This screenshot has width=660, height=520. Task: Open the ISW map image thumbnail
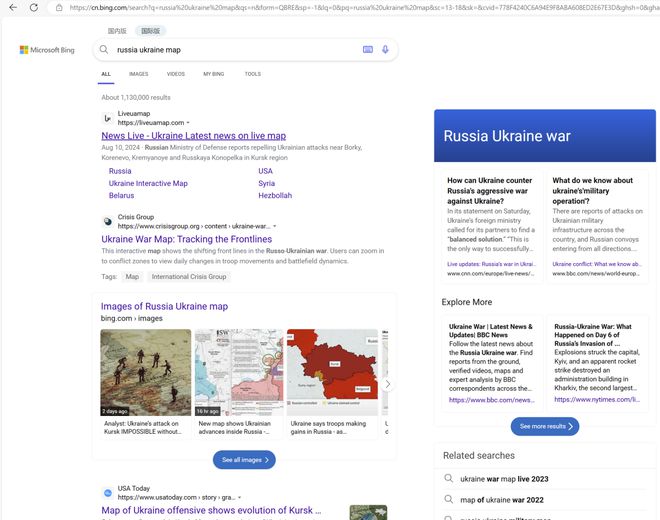tap(239, 372)
